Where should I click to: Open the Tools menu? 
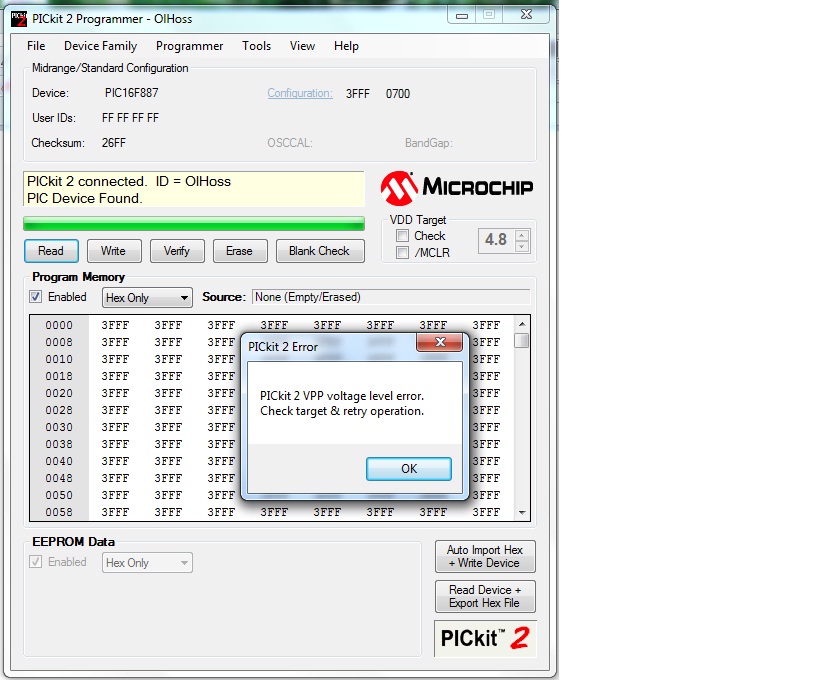[x=257, y=46]
